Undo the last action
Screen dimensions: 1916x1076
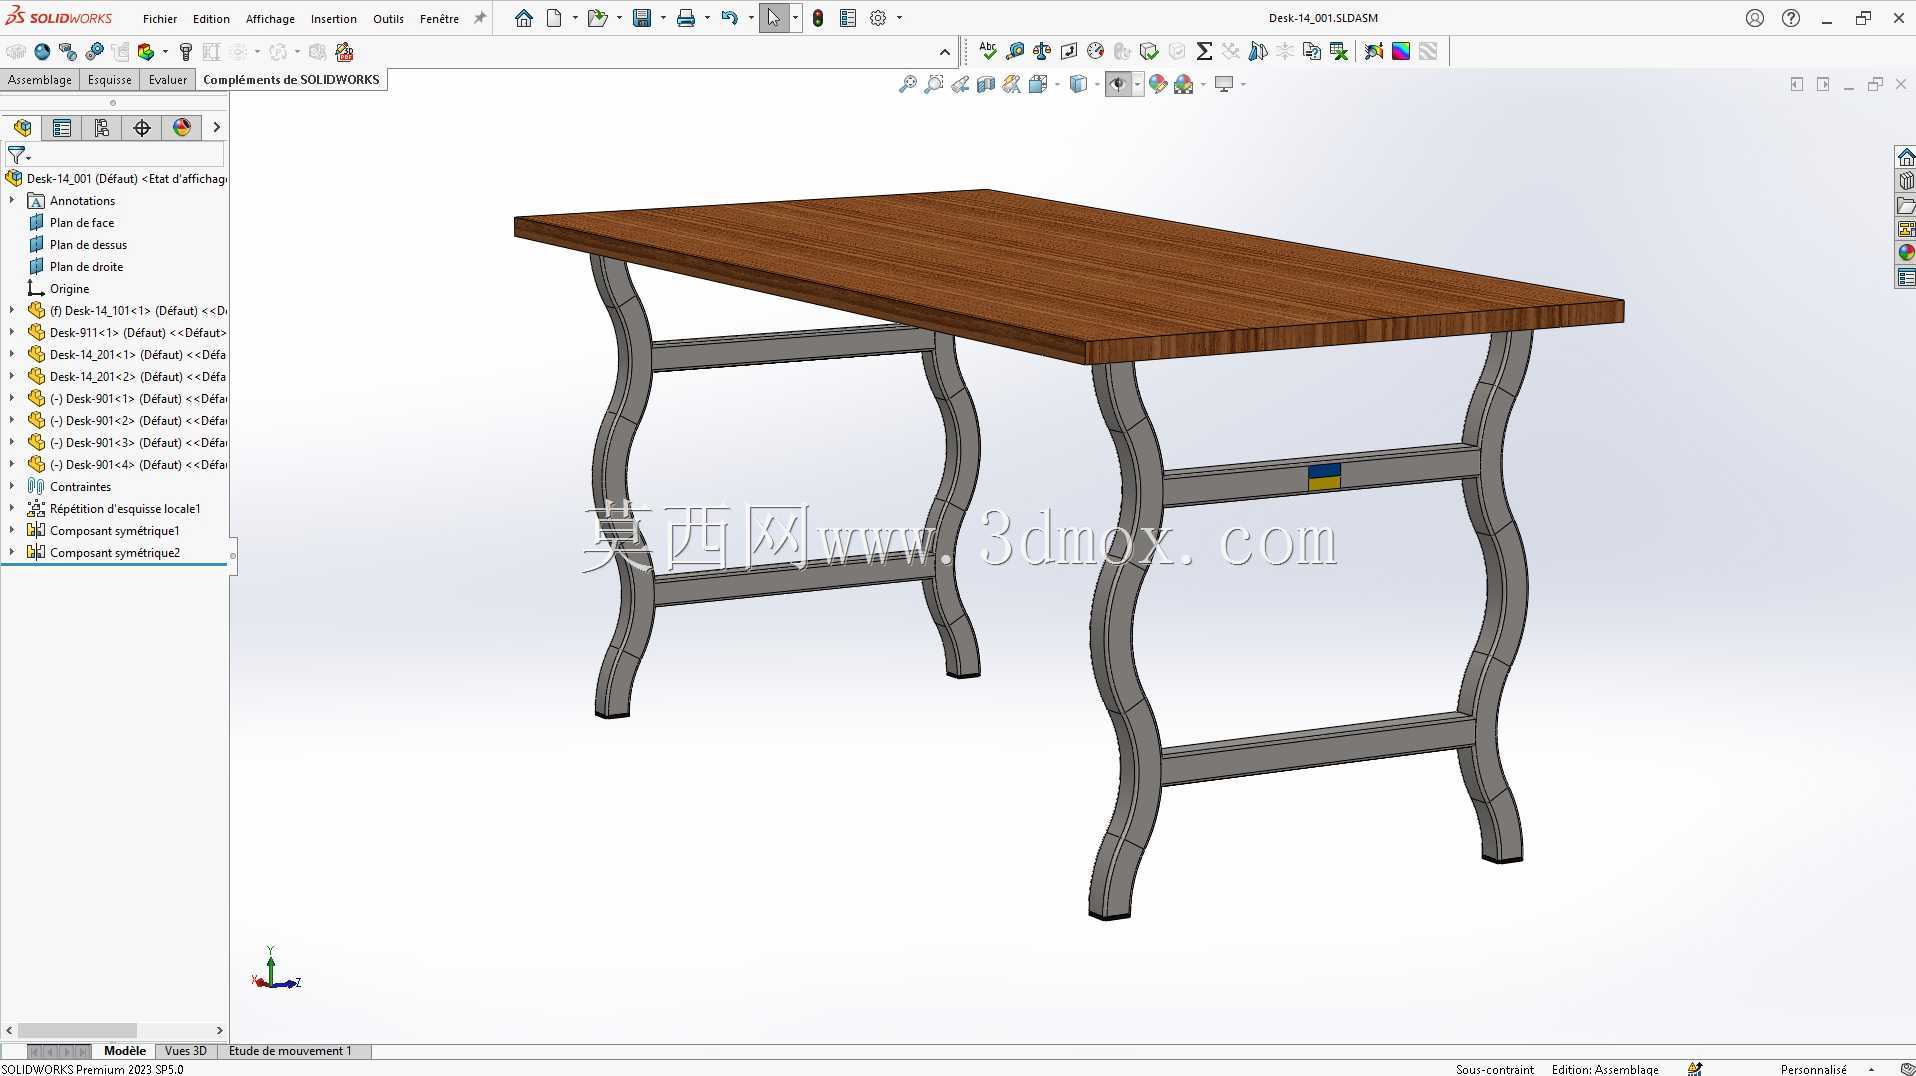click(x=730, y=18)
